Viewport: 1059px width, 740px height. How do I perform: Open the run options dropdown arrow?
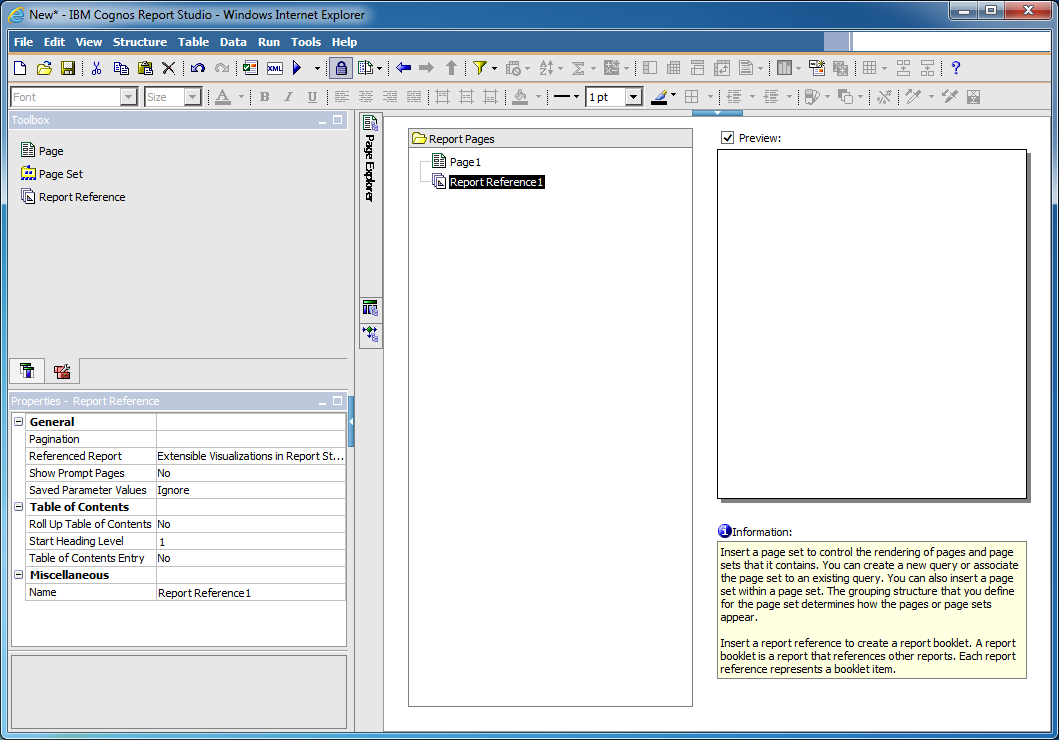317,68
